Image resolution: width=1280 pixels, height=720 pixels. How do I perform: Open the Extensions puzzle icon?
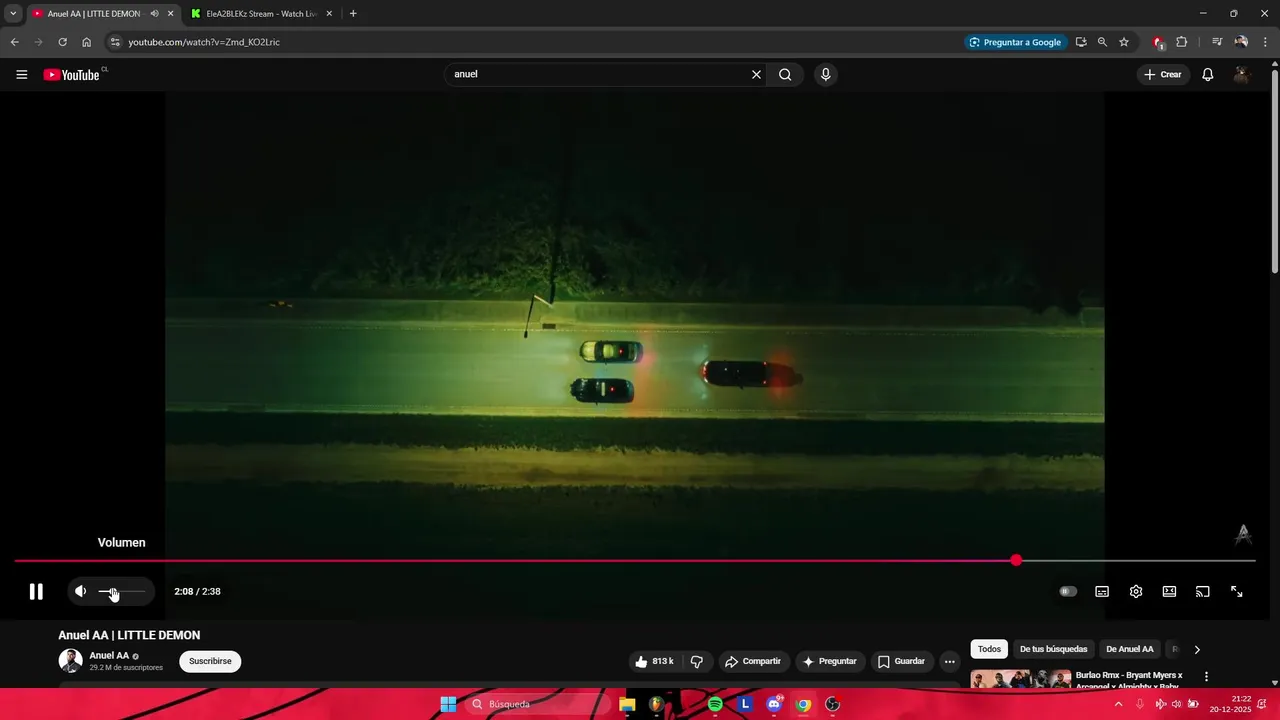tap(1182, 42)
